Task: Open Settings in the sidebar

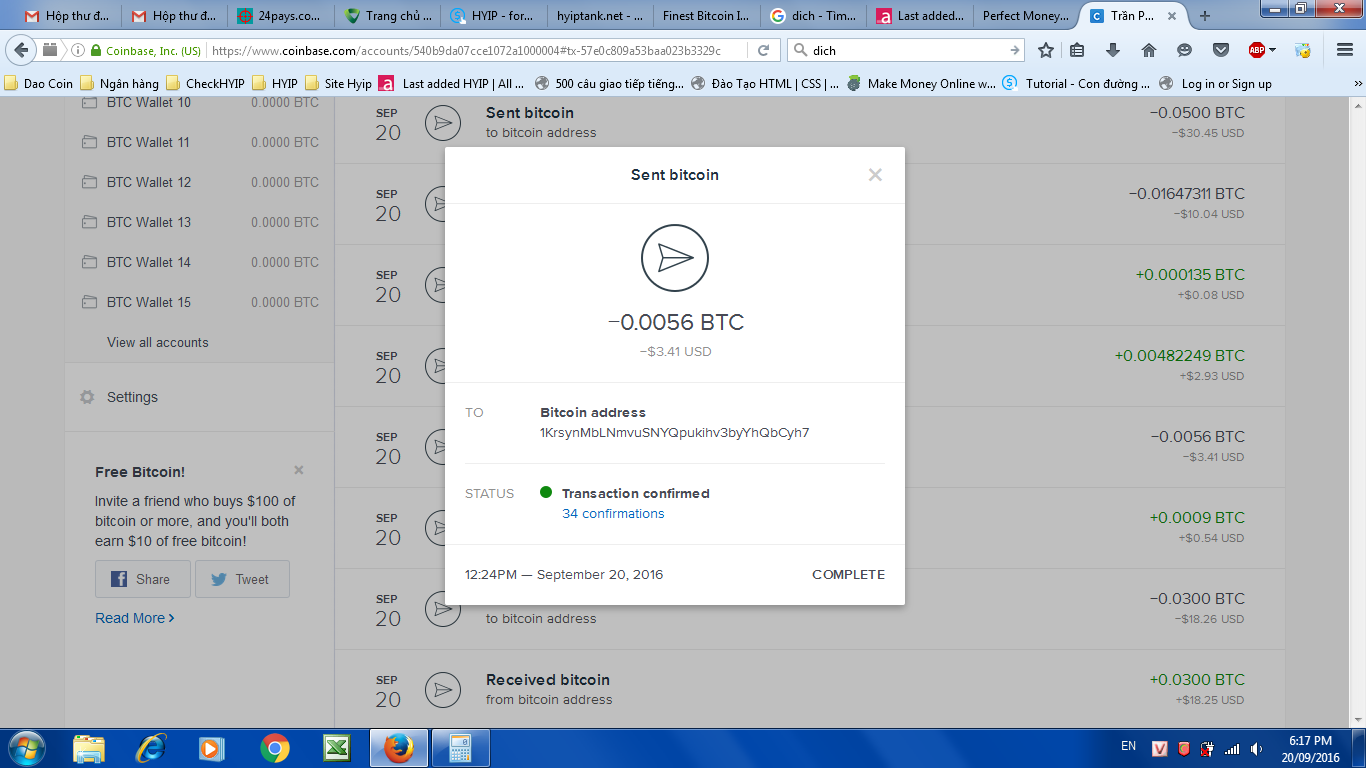Action: pos(132,397)
